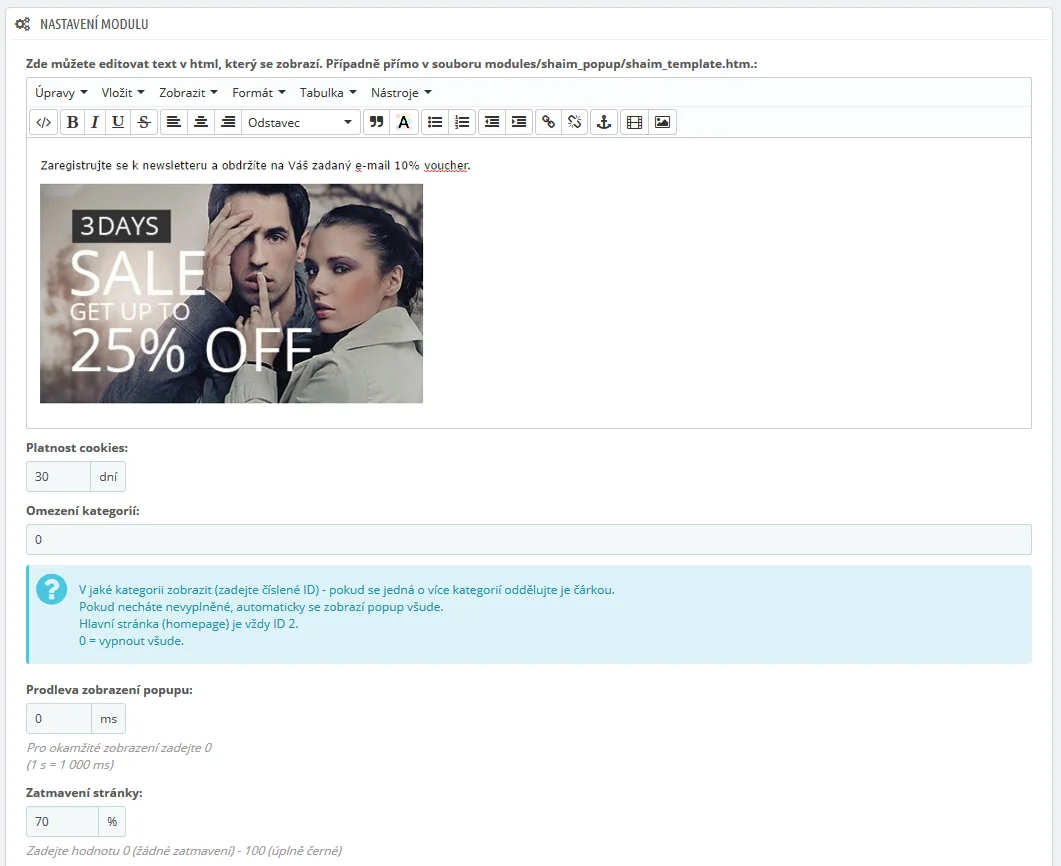Click the anchor icon
Screen dimensions: 1061x866
click(603, 122)
